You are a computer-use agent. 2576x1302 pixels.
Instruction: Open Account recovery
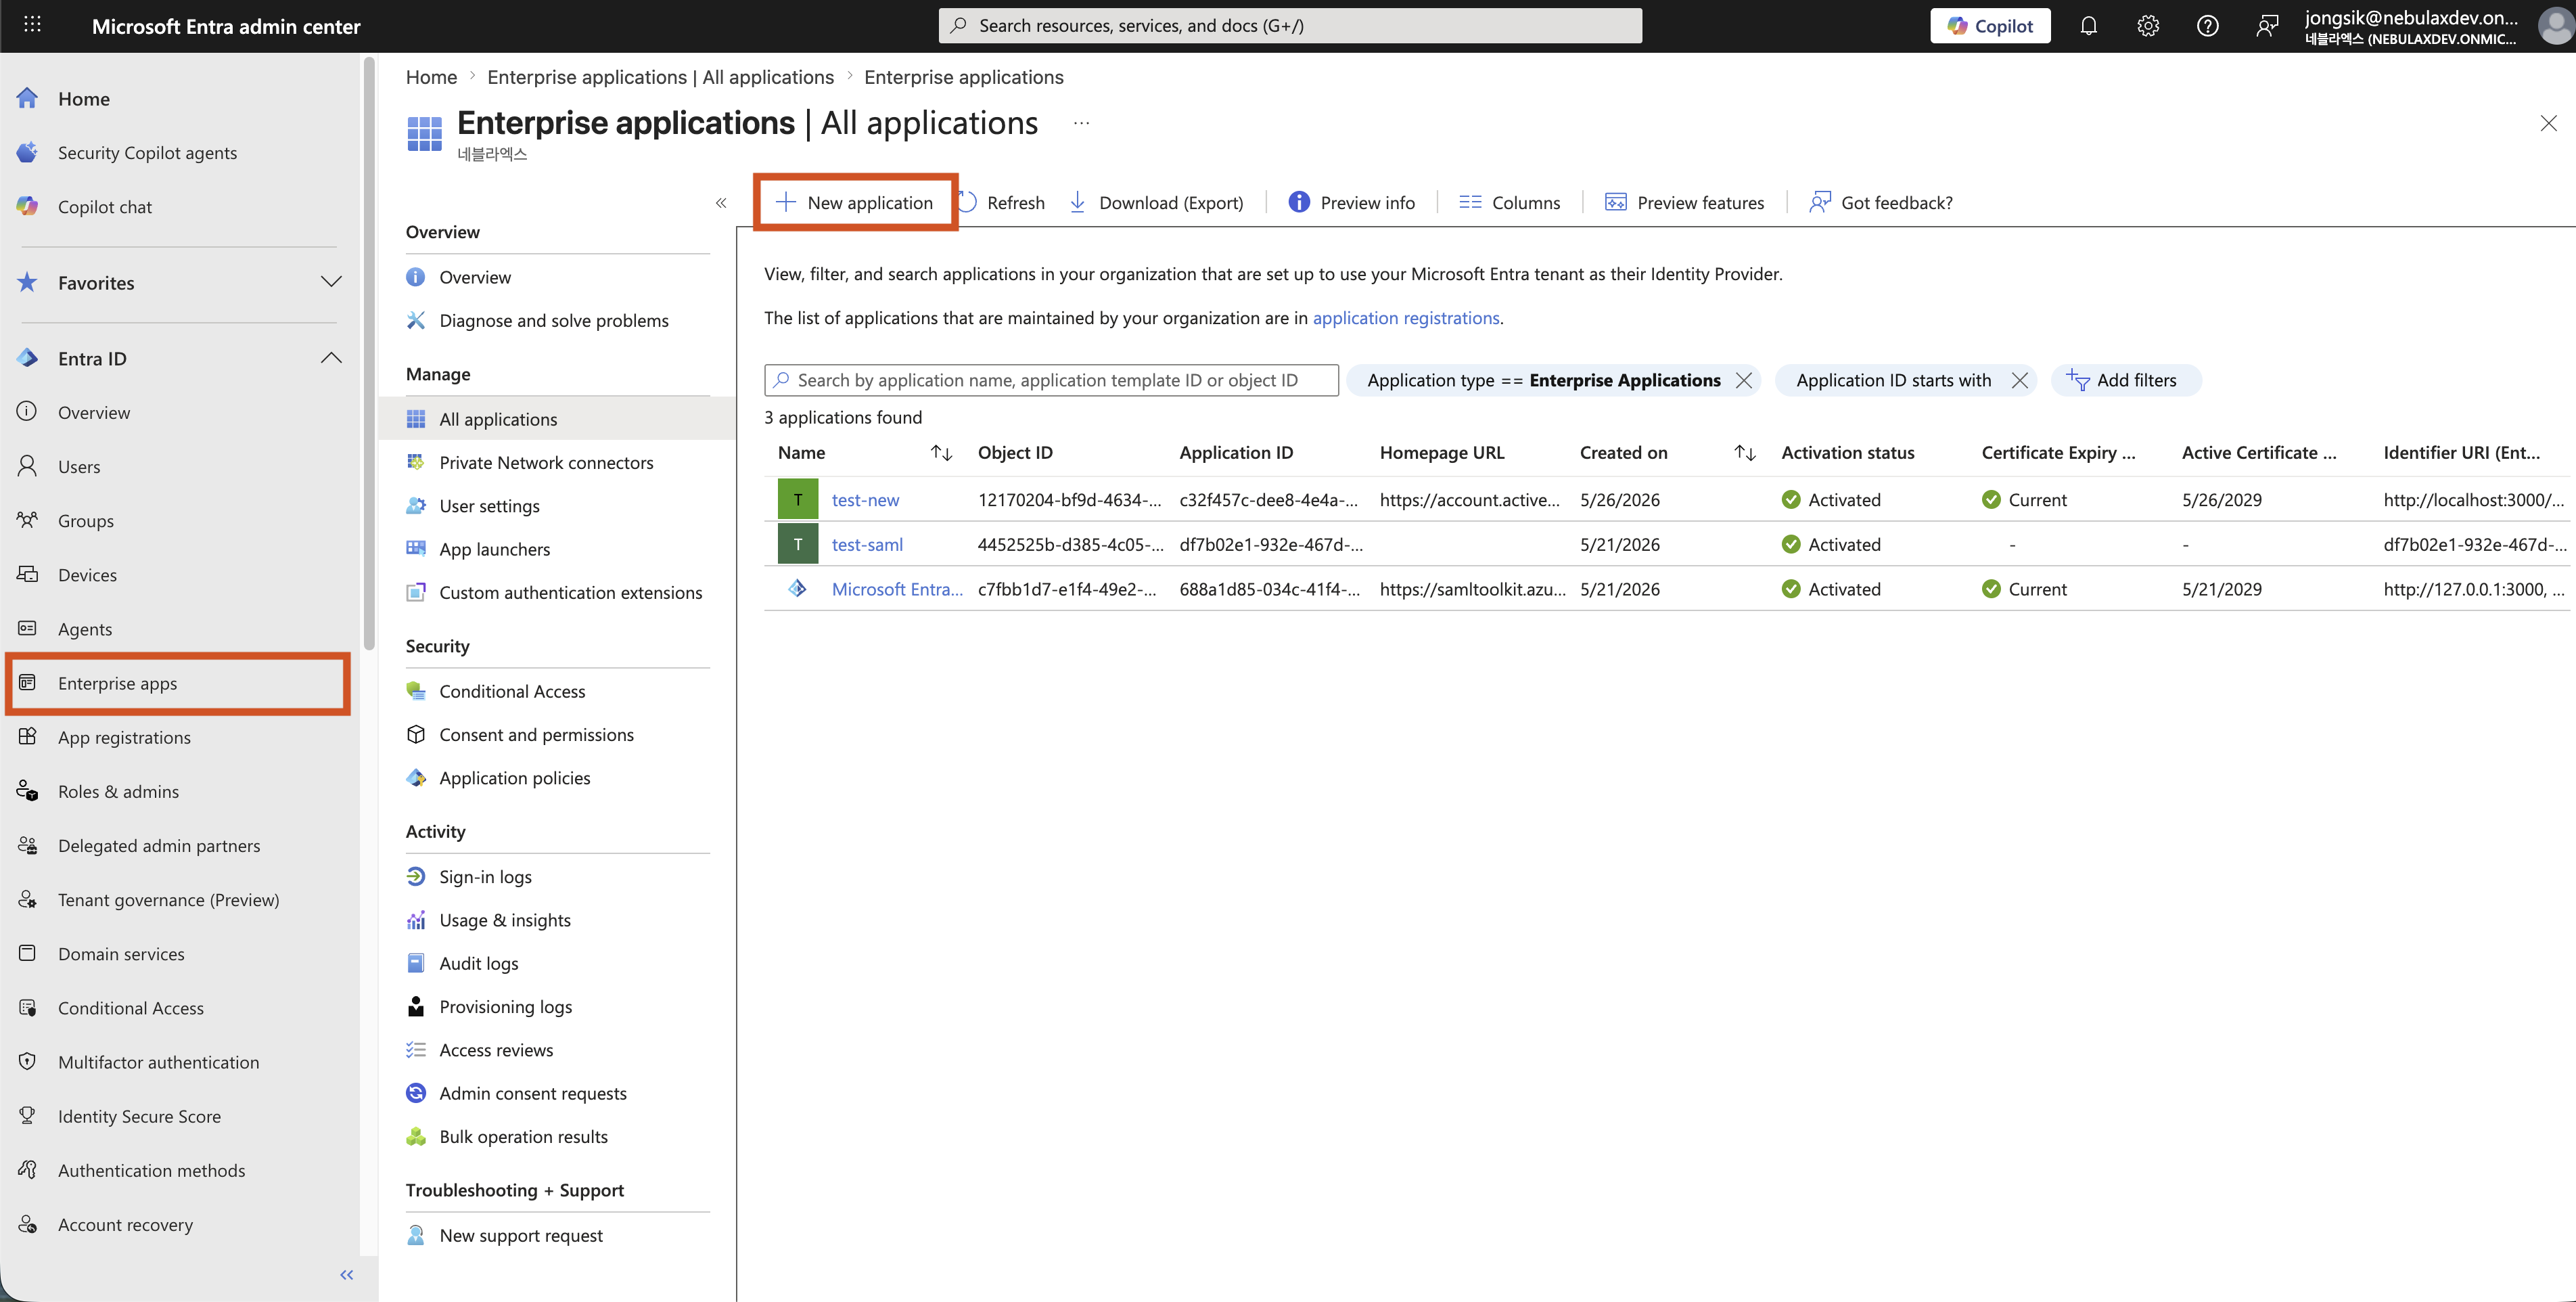(125, 1224)
